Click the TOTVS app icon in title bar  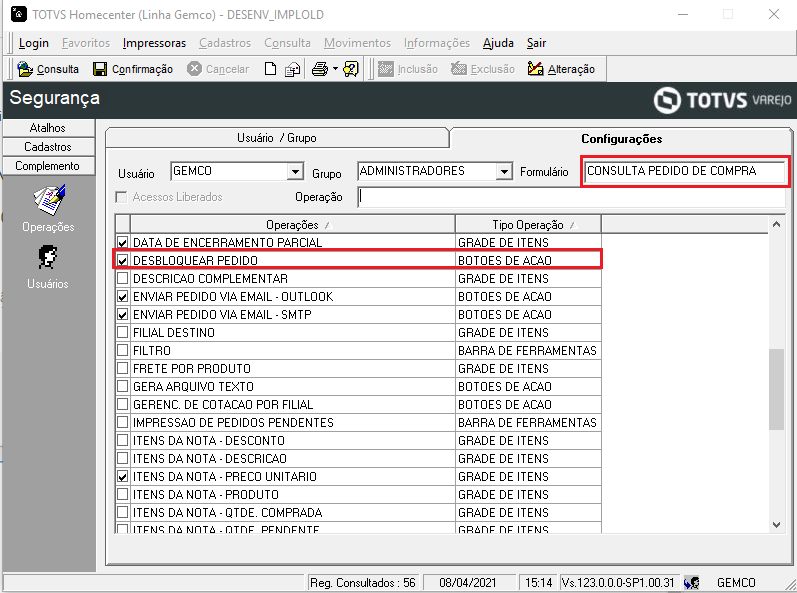(18, 14)
